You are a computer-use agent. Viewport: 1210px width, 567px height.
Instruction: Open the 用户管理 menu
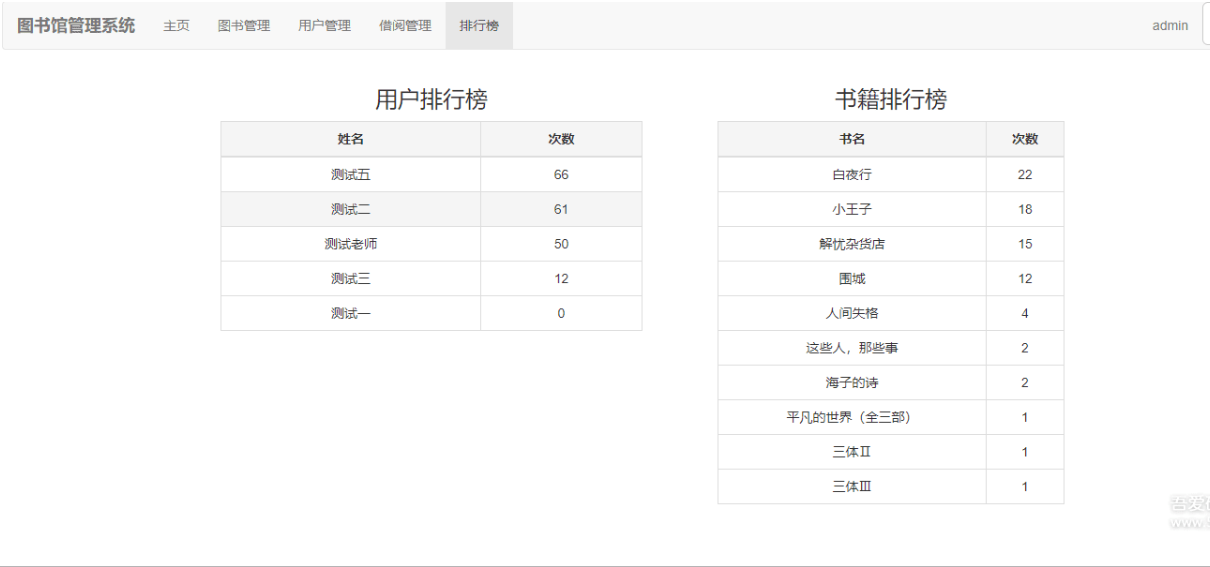(x=324, y=26)
